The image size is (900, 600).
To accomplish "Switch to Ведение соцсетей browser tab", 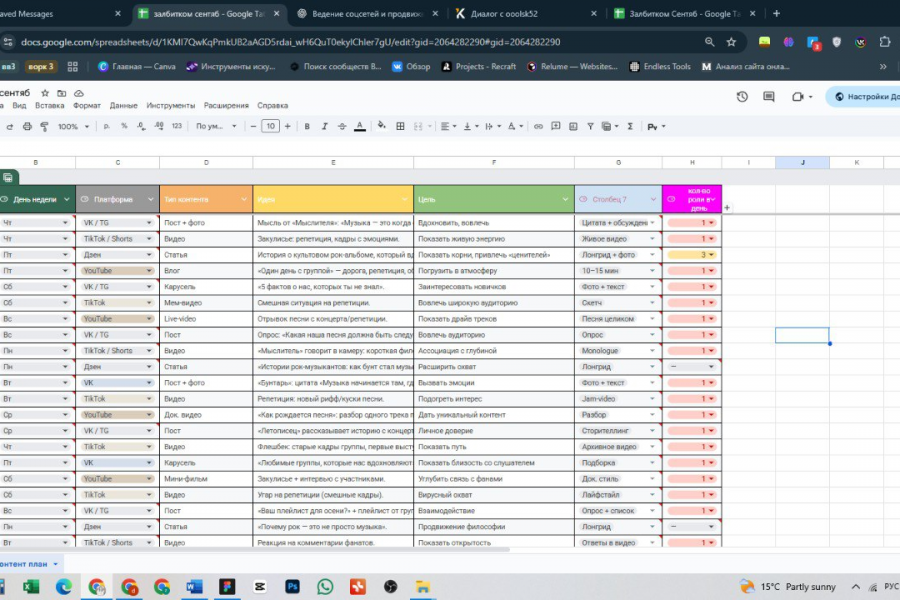I will coord(367,14).
